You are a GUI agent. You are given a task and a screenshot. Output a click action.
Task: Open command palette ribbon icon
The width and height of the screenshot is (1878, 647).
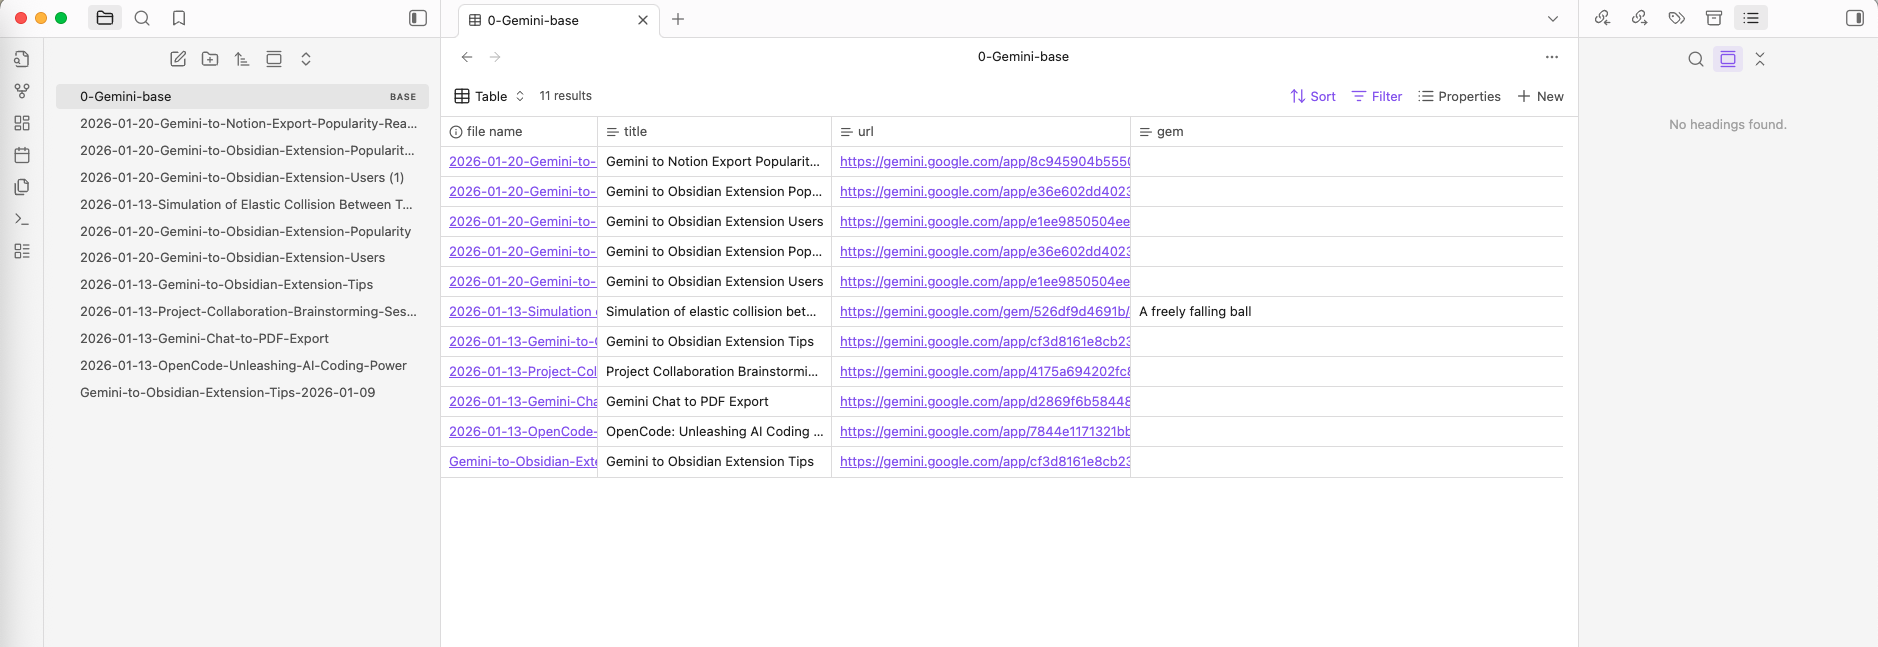[22, 219]
